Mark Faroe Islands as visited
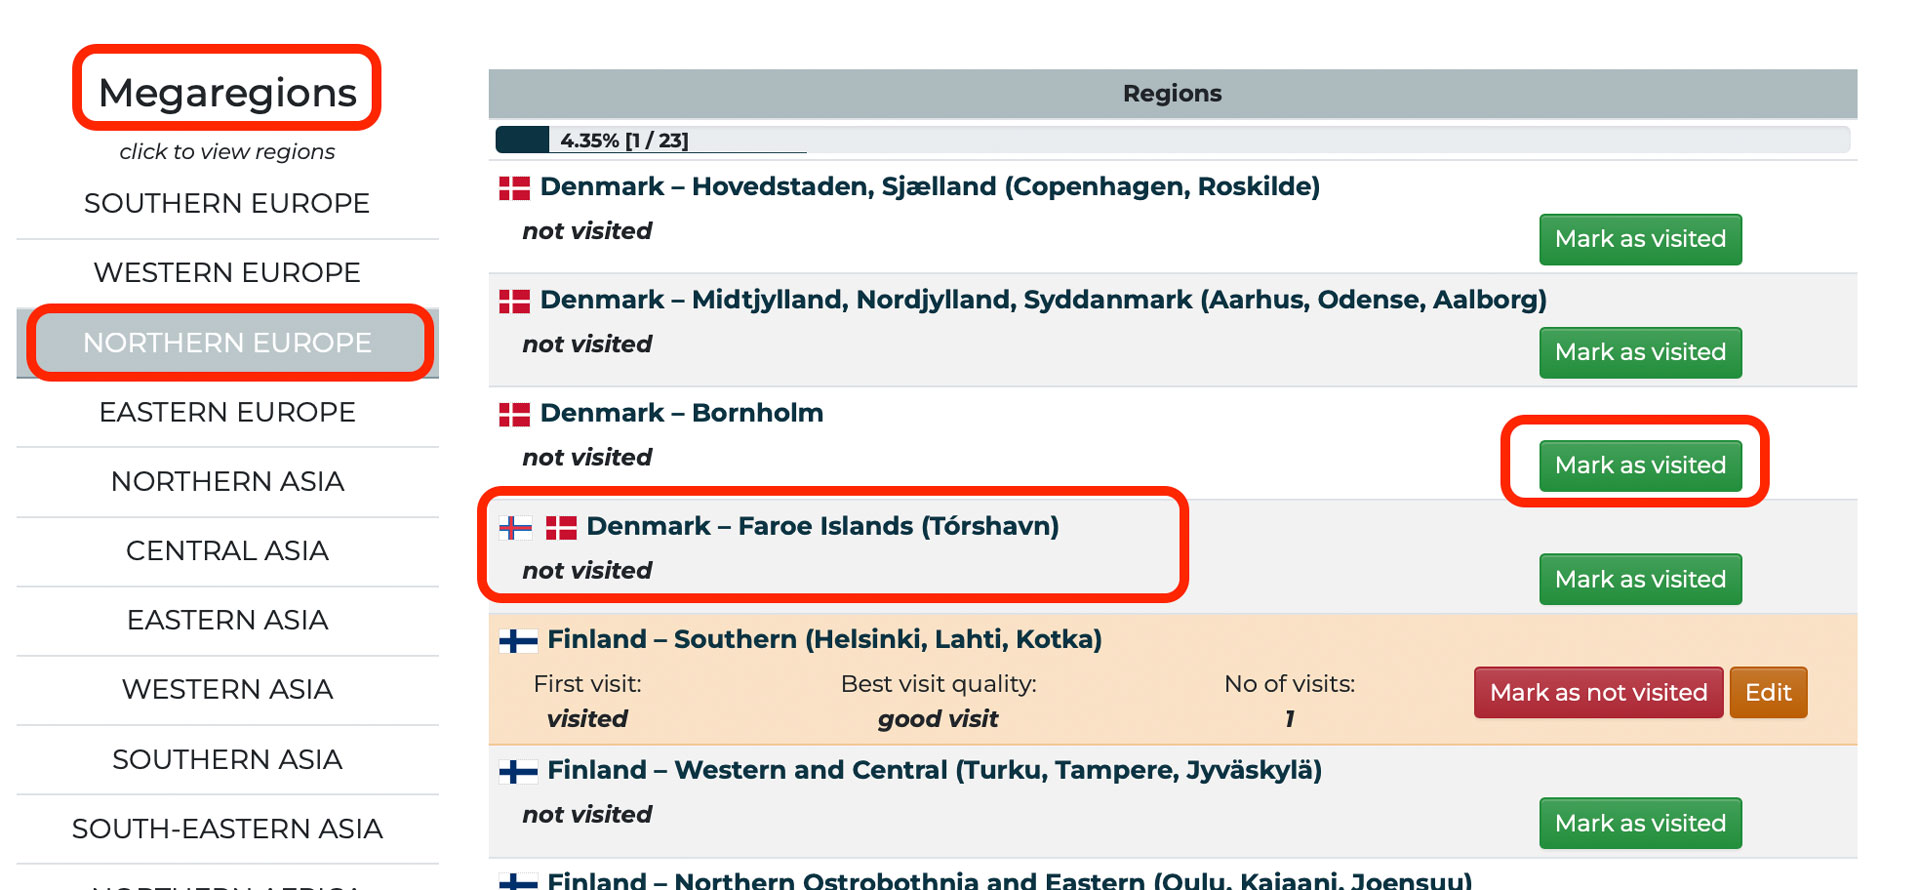Screen dimensions: 1920x890 point(1640,579)
